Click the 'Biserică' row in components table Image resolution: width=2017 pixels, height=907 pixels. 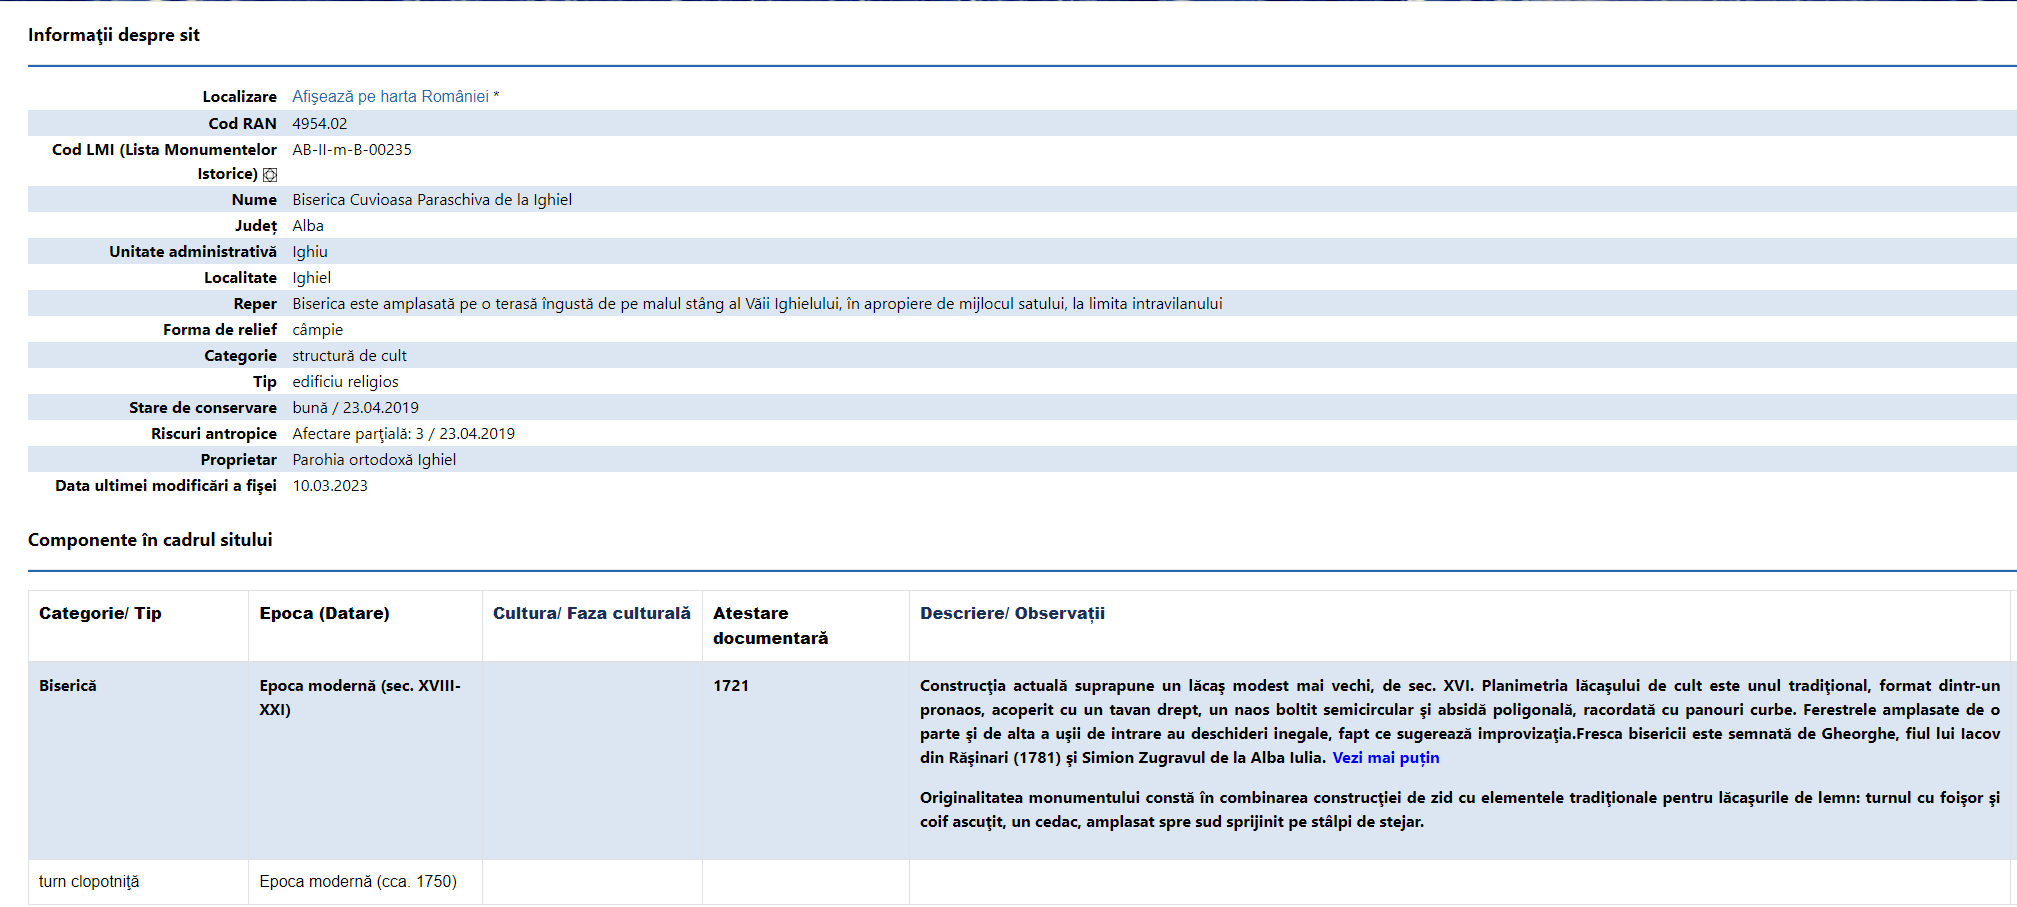tap(68, 686)
